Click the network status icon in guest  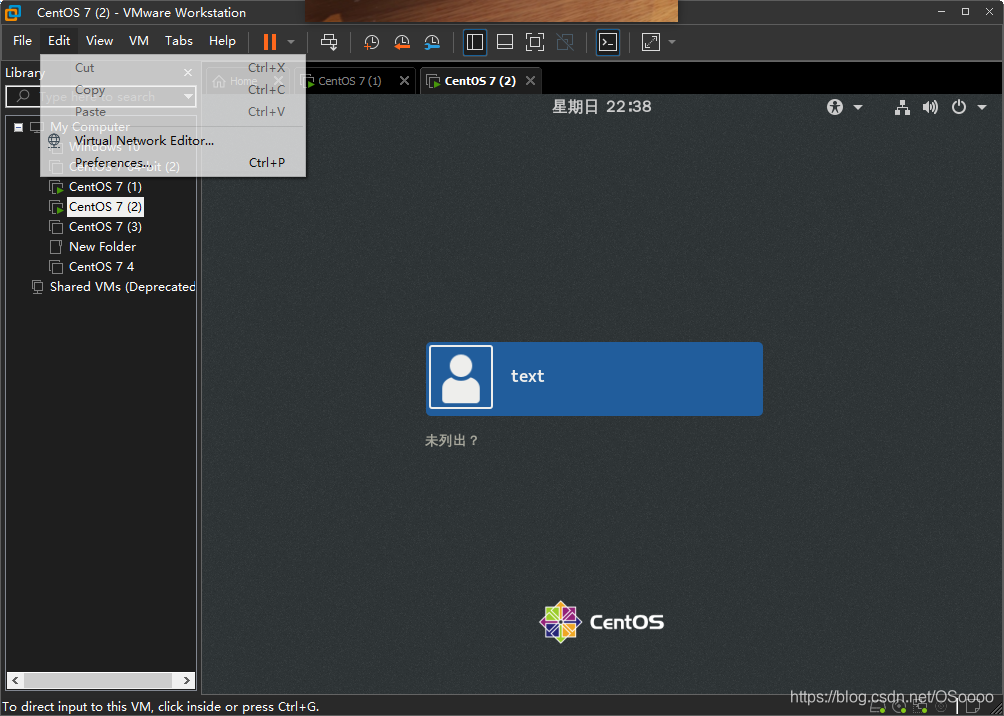tap(902, 108)
